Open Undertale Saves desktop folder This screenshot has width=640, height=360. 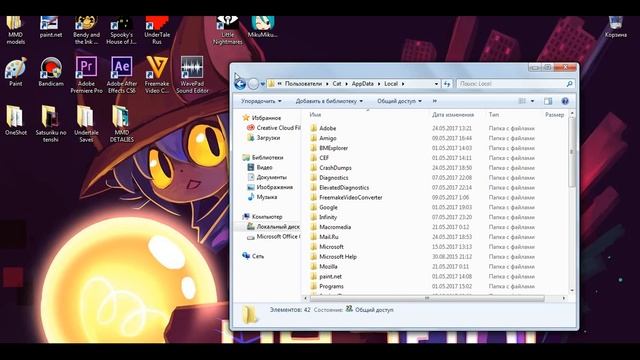click(x=86, y=124)
